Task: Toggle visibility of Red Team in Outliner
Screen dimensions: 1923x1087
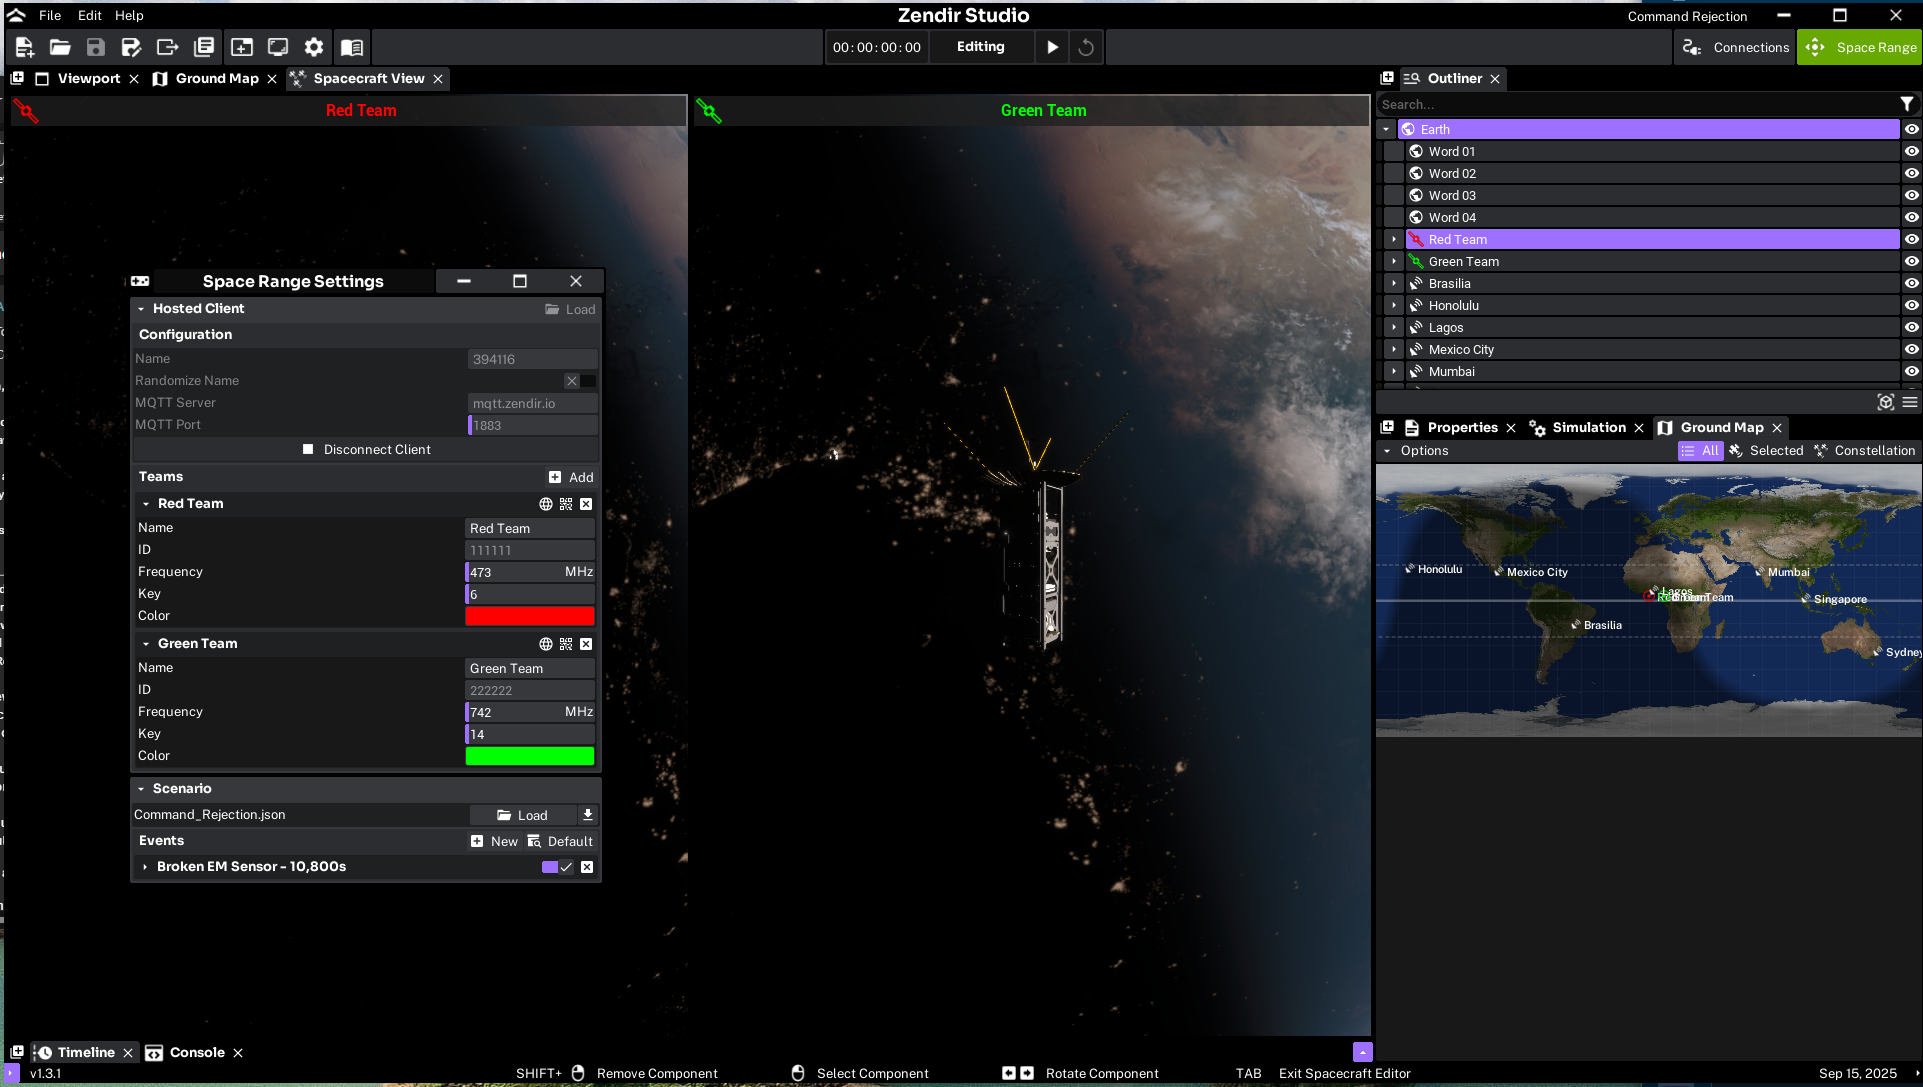Action: coord(1911,239)
